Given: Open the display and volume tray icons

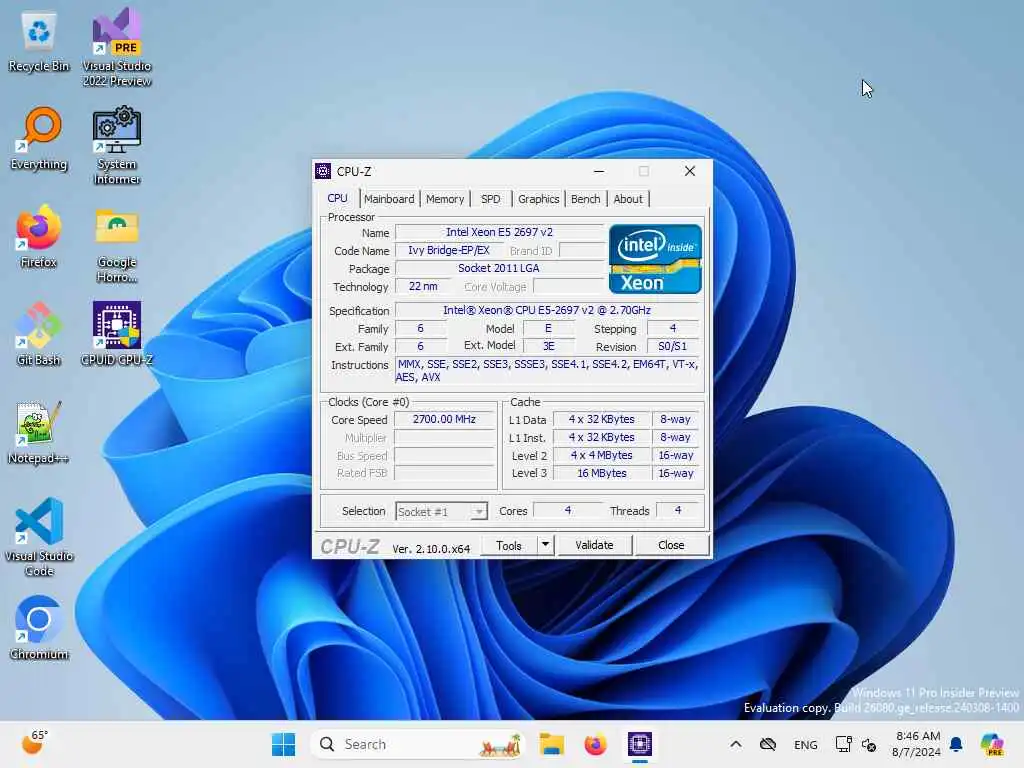Looking at the screenshot, I should [856, 744].
